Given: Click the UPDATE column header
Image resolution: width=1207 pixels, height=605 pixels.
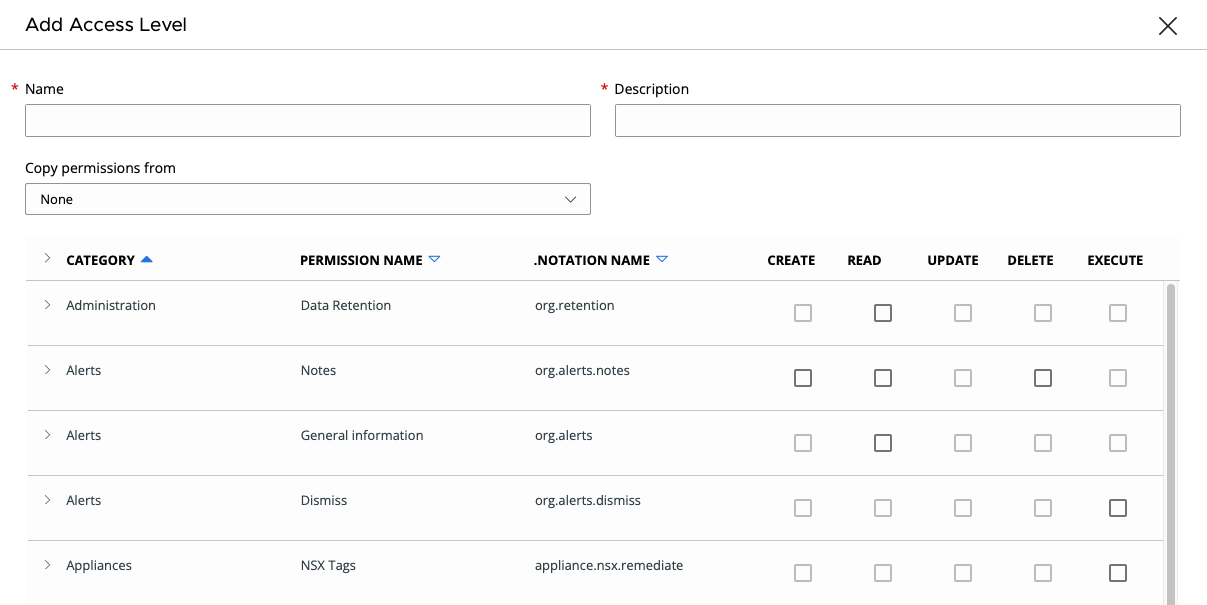Looking at the screenshot, I should click(x=953, y=260).
